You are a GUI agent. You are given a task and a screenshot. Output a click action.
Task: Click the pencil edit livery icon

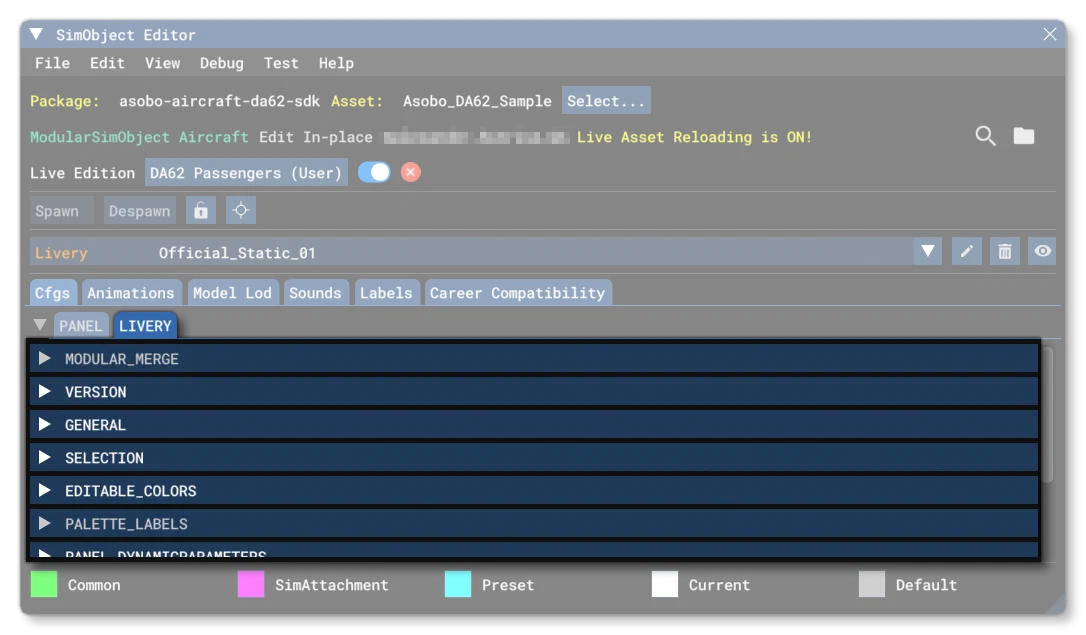[x=966, y=251]
